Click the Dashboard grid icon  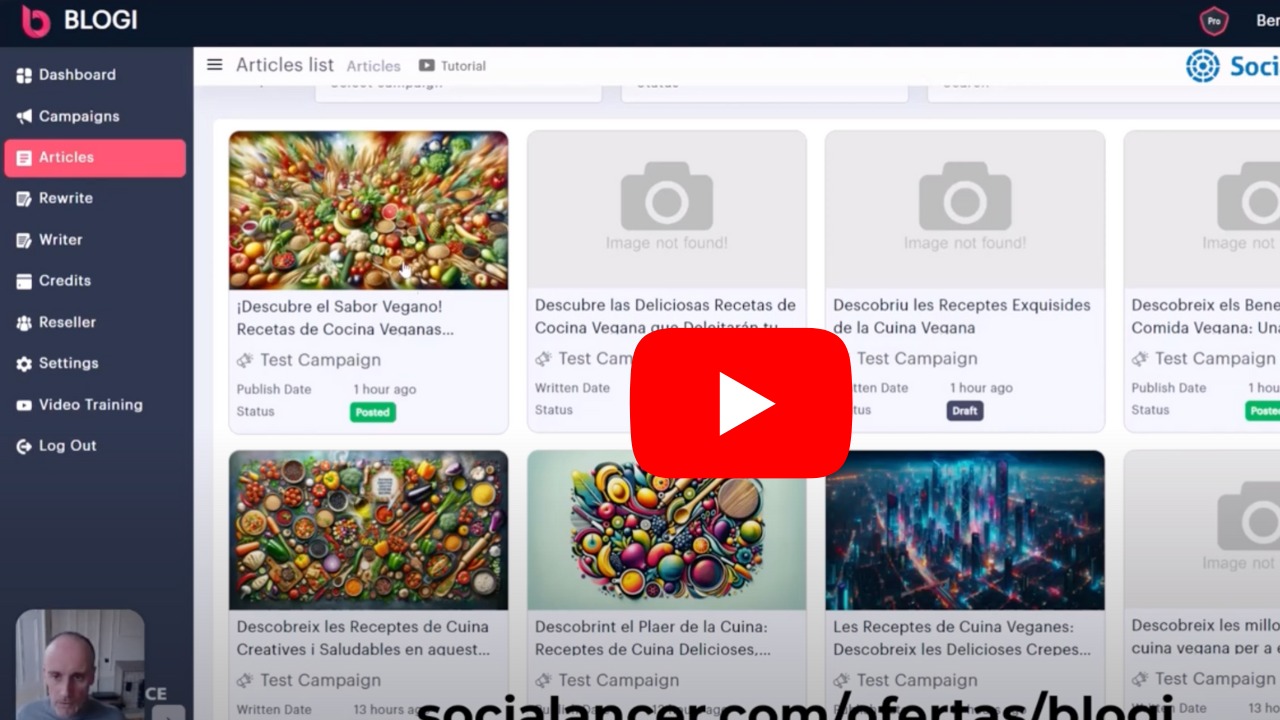(x=24, y=75)
